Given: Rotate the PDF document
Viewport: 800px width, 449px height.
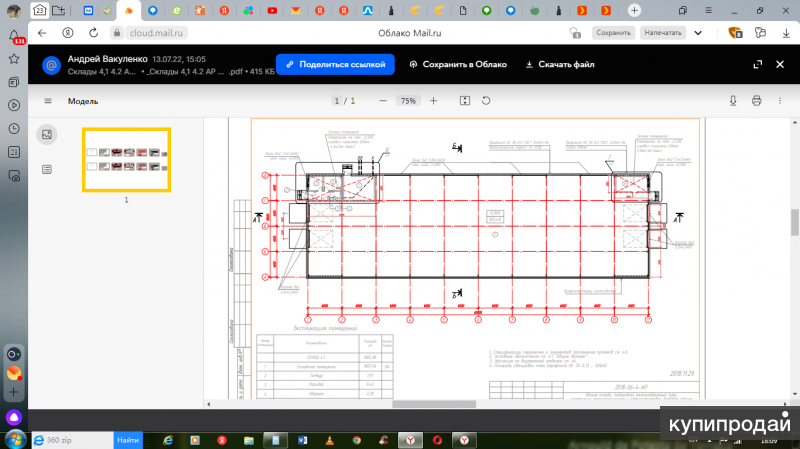Looking at the screenshot, I should point(486,101).
